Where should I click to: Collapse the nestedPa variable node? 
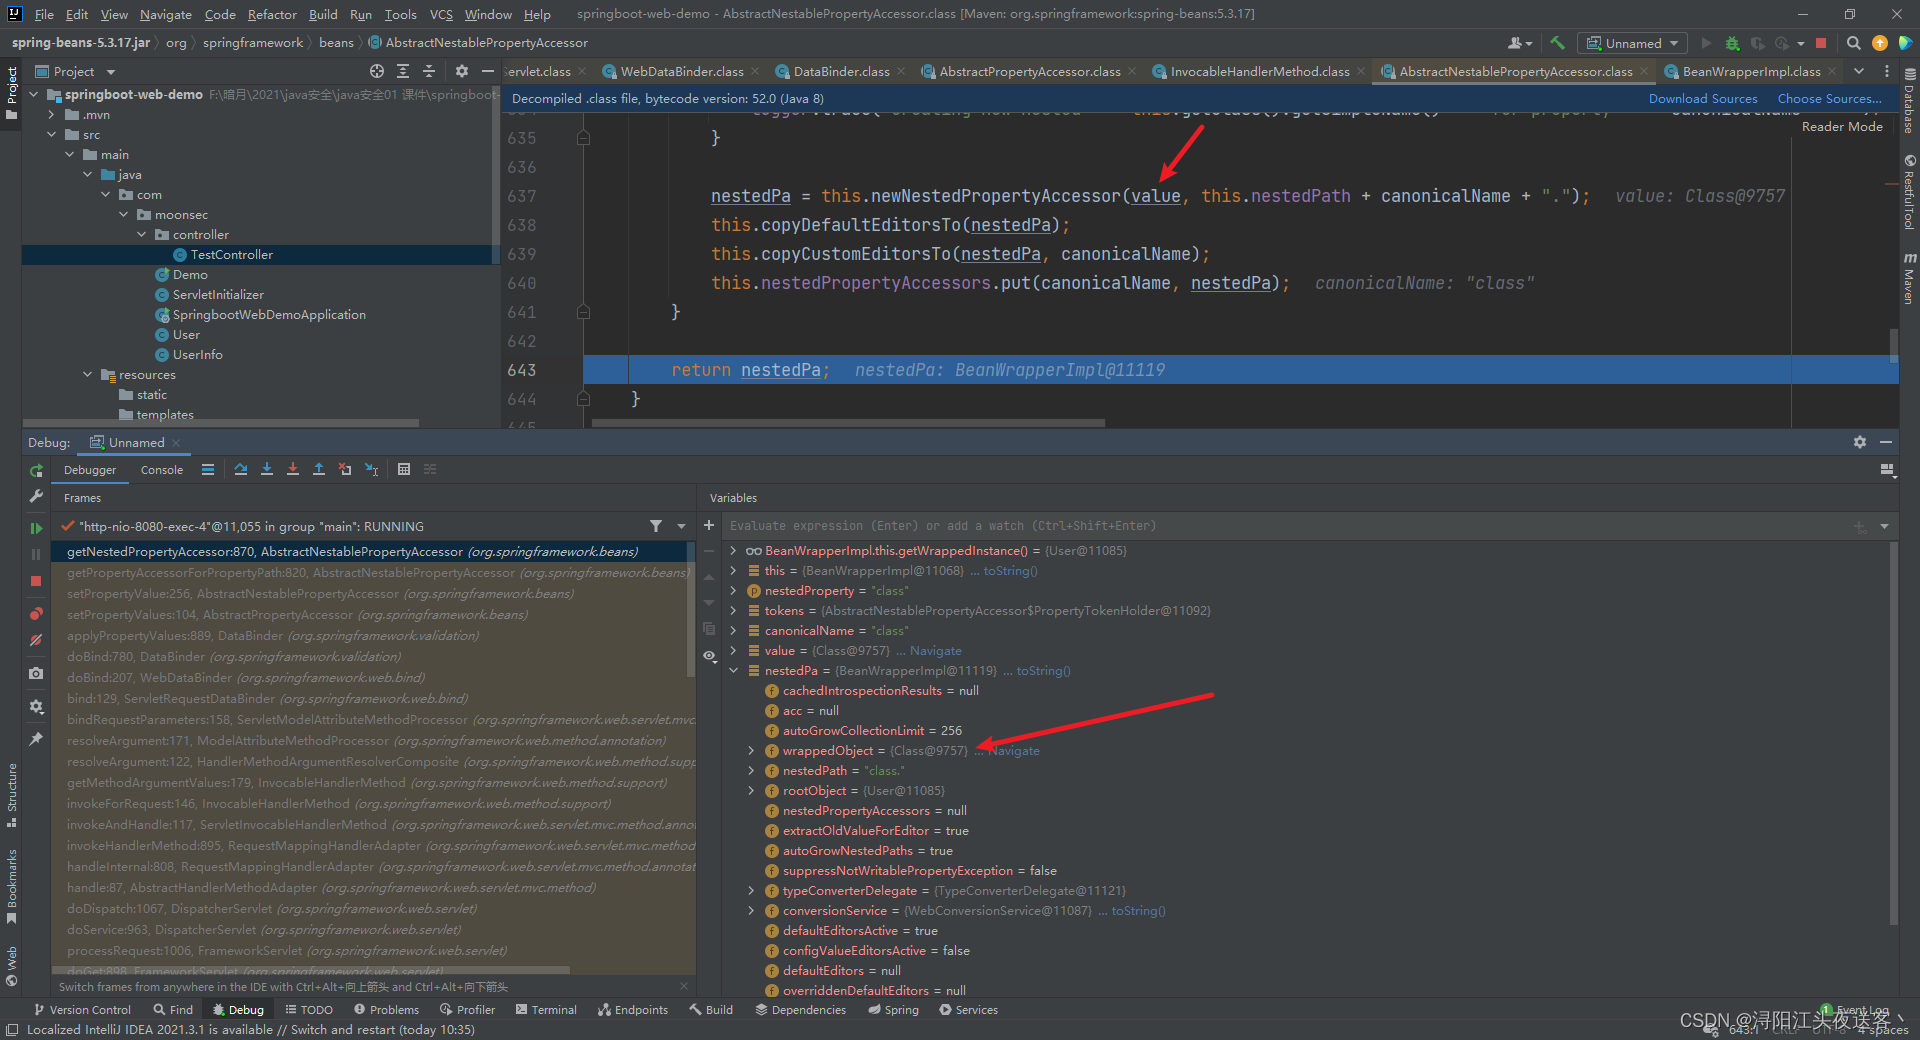733,671
